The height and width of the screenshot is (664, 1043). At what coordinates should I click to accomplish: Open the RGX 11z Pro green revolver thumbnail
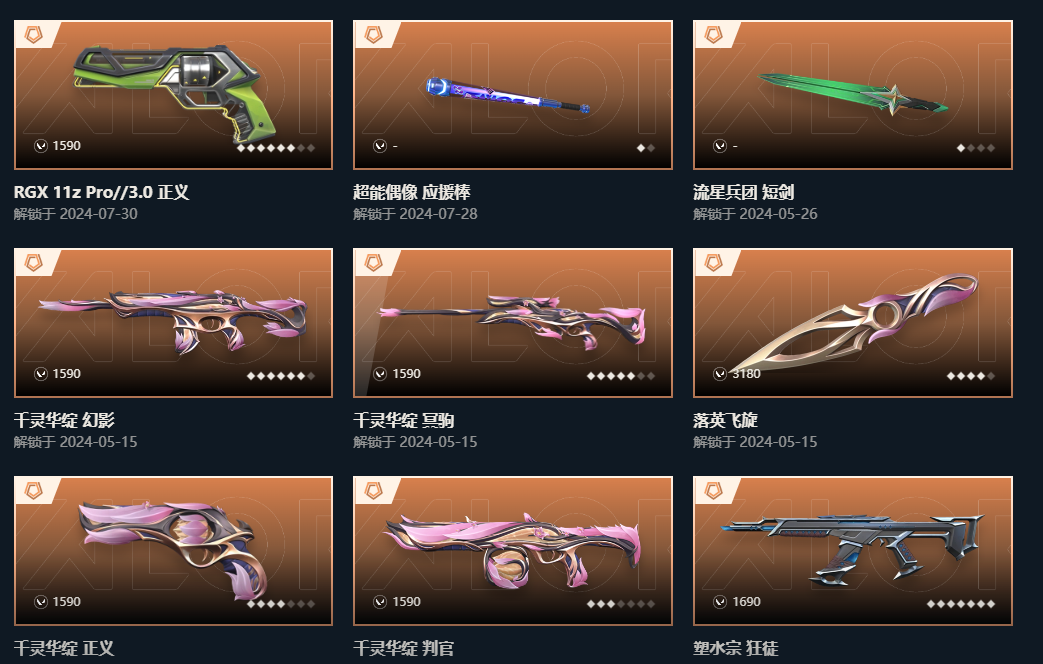tap(173, 94)
